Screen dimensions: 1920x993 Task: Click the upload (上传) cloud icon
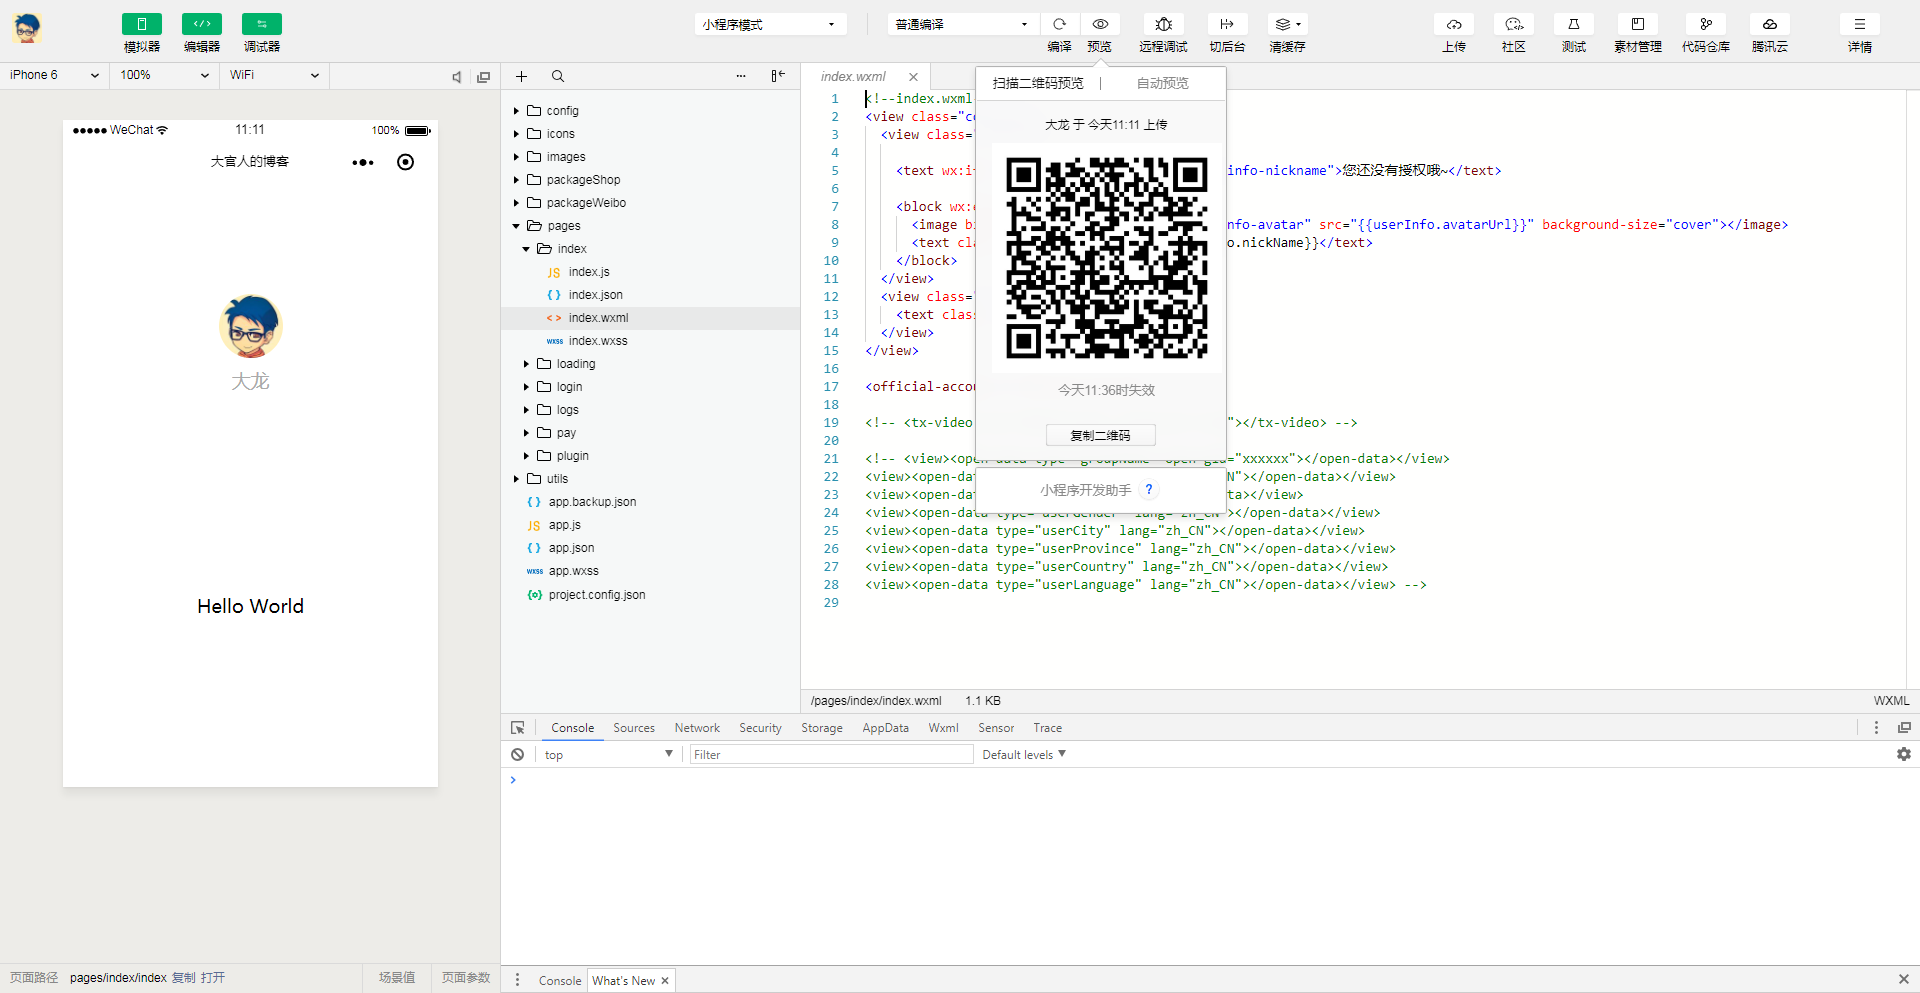click(1454, 24)
